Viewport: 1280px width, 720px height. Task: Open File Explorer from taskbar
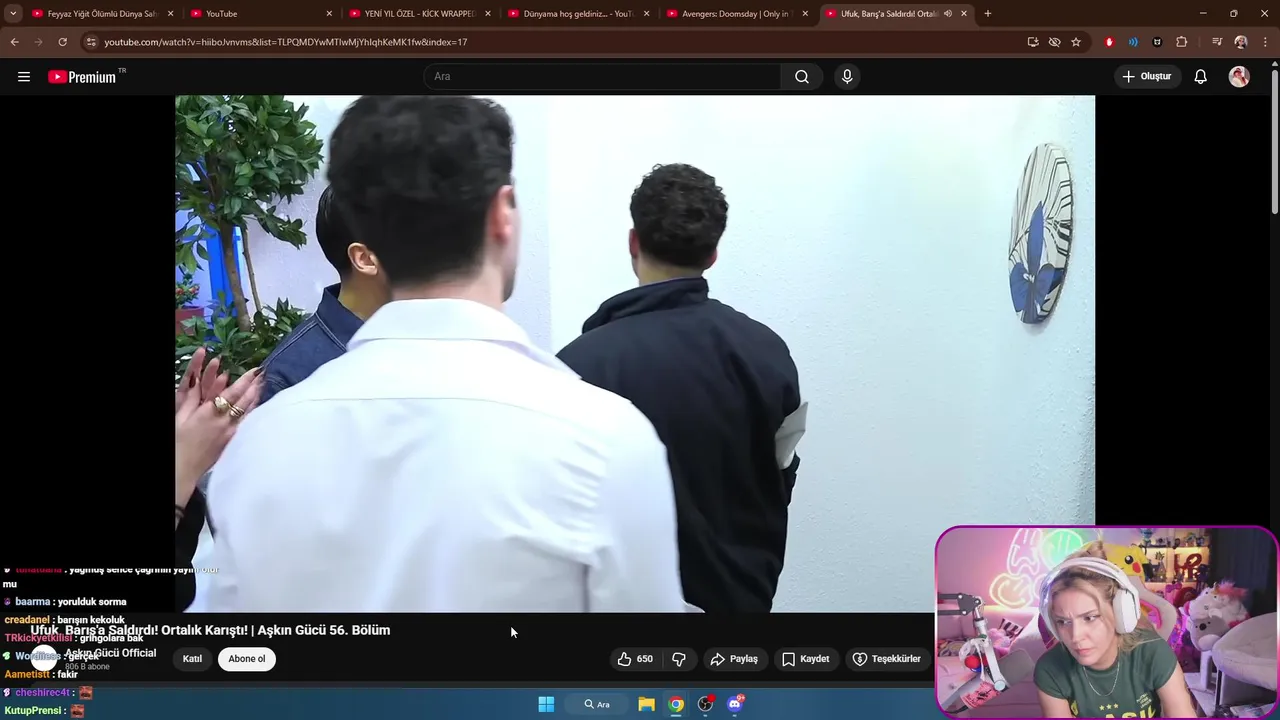coord(646,704)
